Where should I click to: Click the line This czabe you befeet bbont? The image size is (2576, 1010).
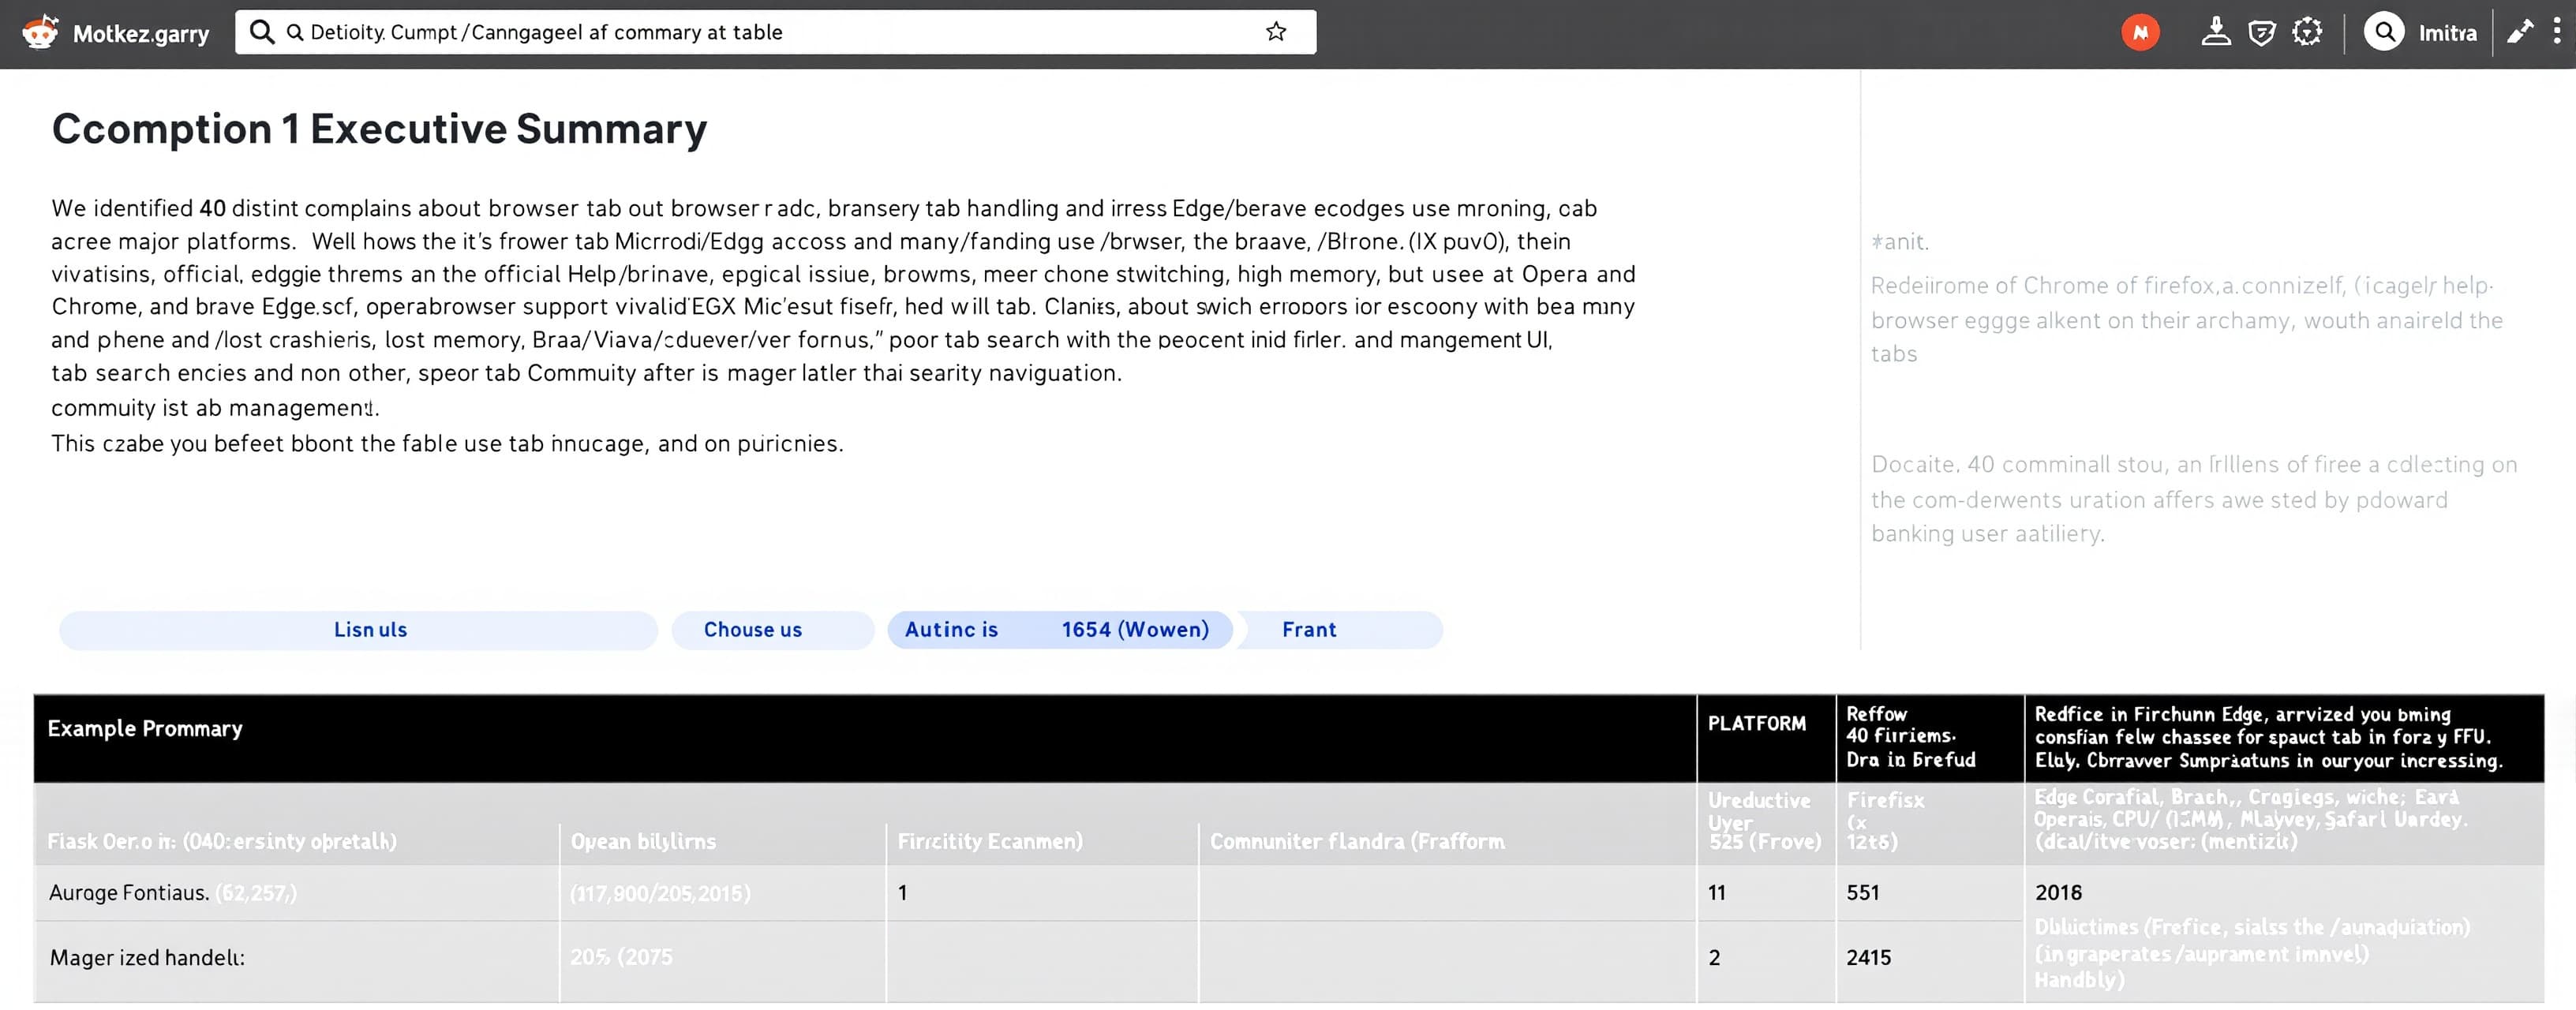[447, 444]
